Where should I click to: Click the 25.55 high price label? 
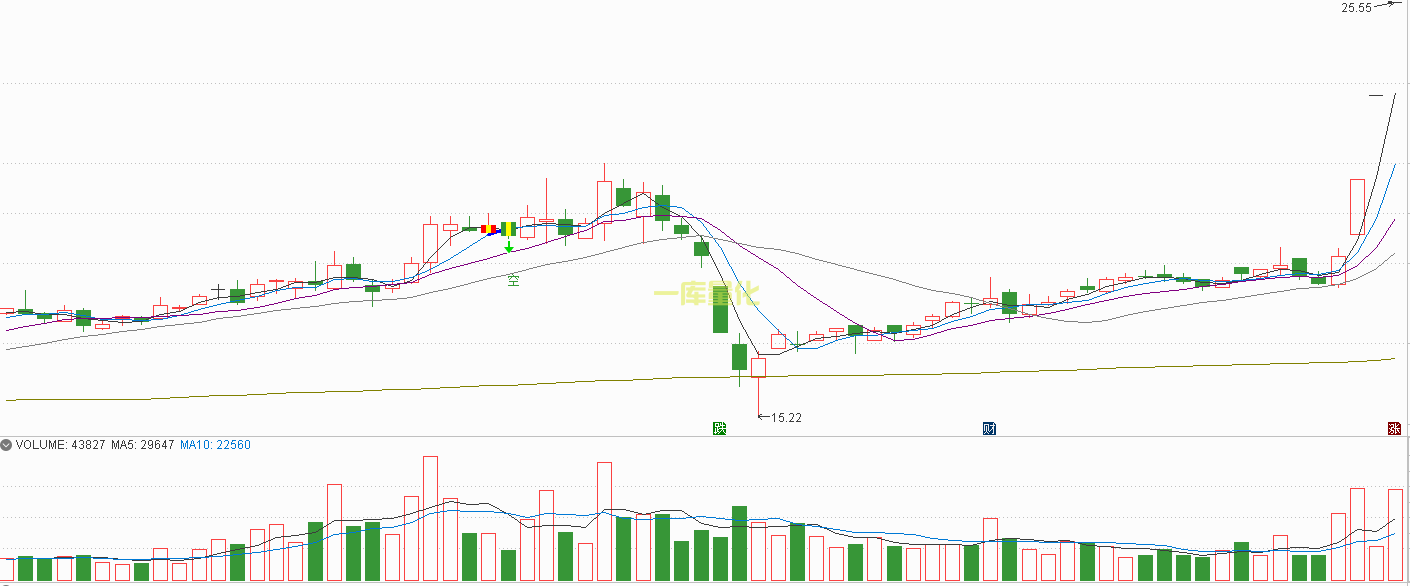tap(1356, 8)
